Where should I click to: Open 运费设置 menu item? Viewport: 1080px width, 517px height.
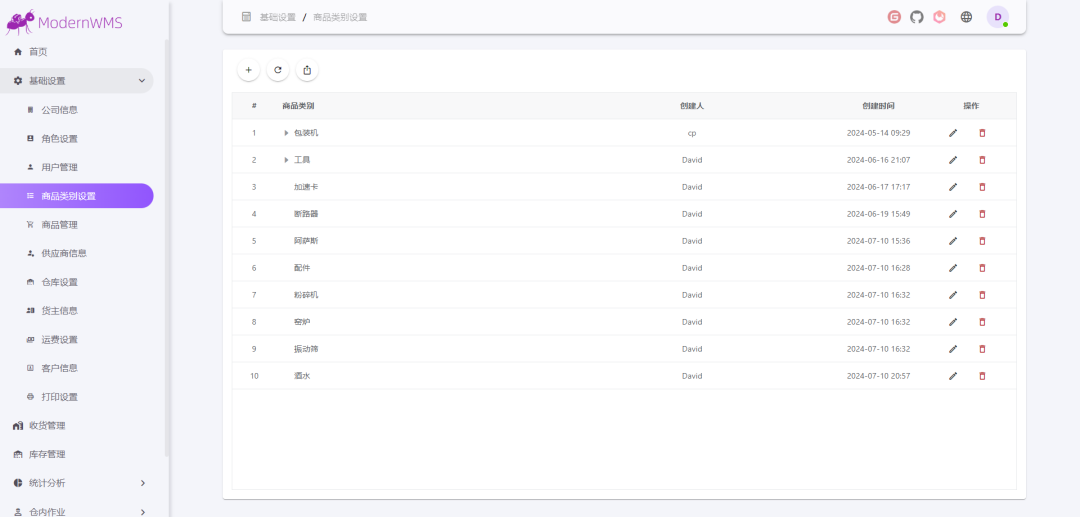[76, 339]
